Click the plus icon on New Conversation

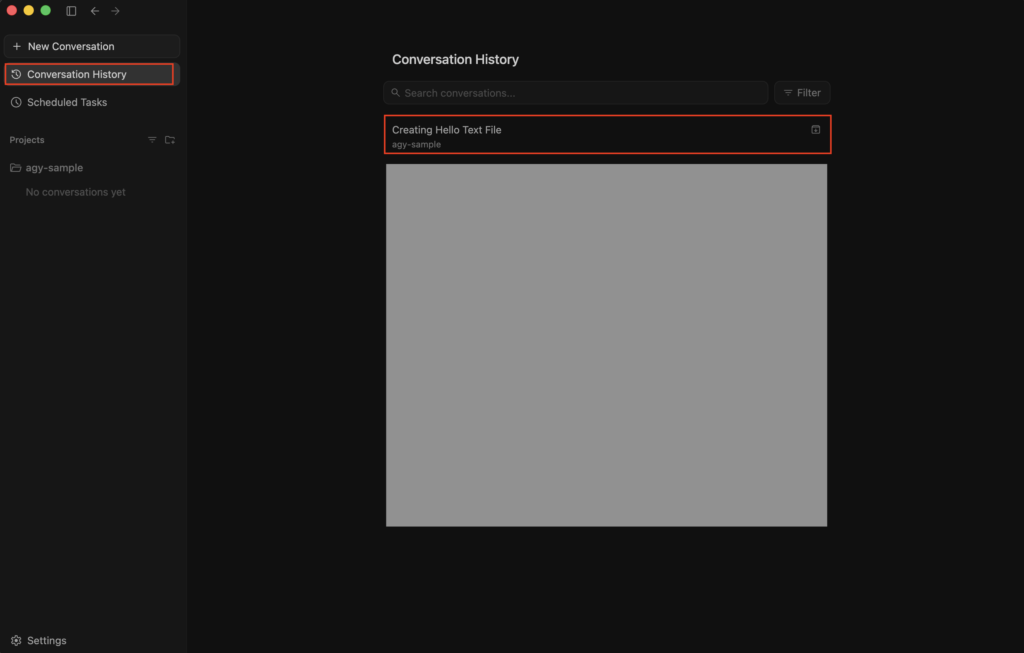[x=17, y=46]
